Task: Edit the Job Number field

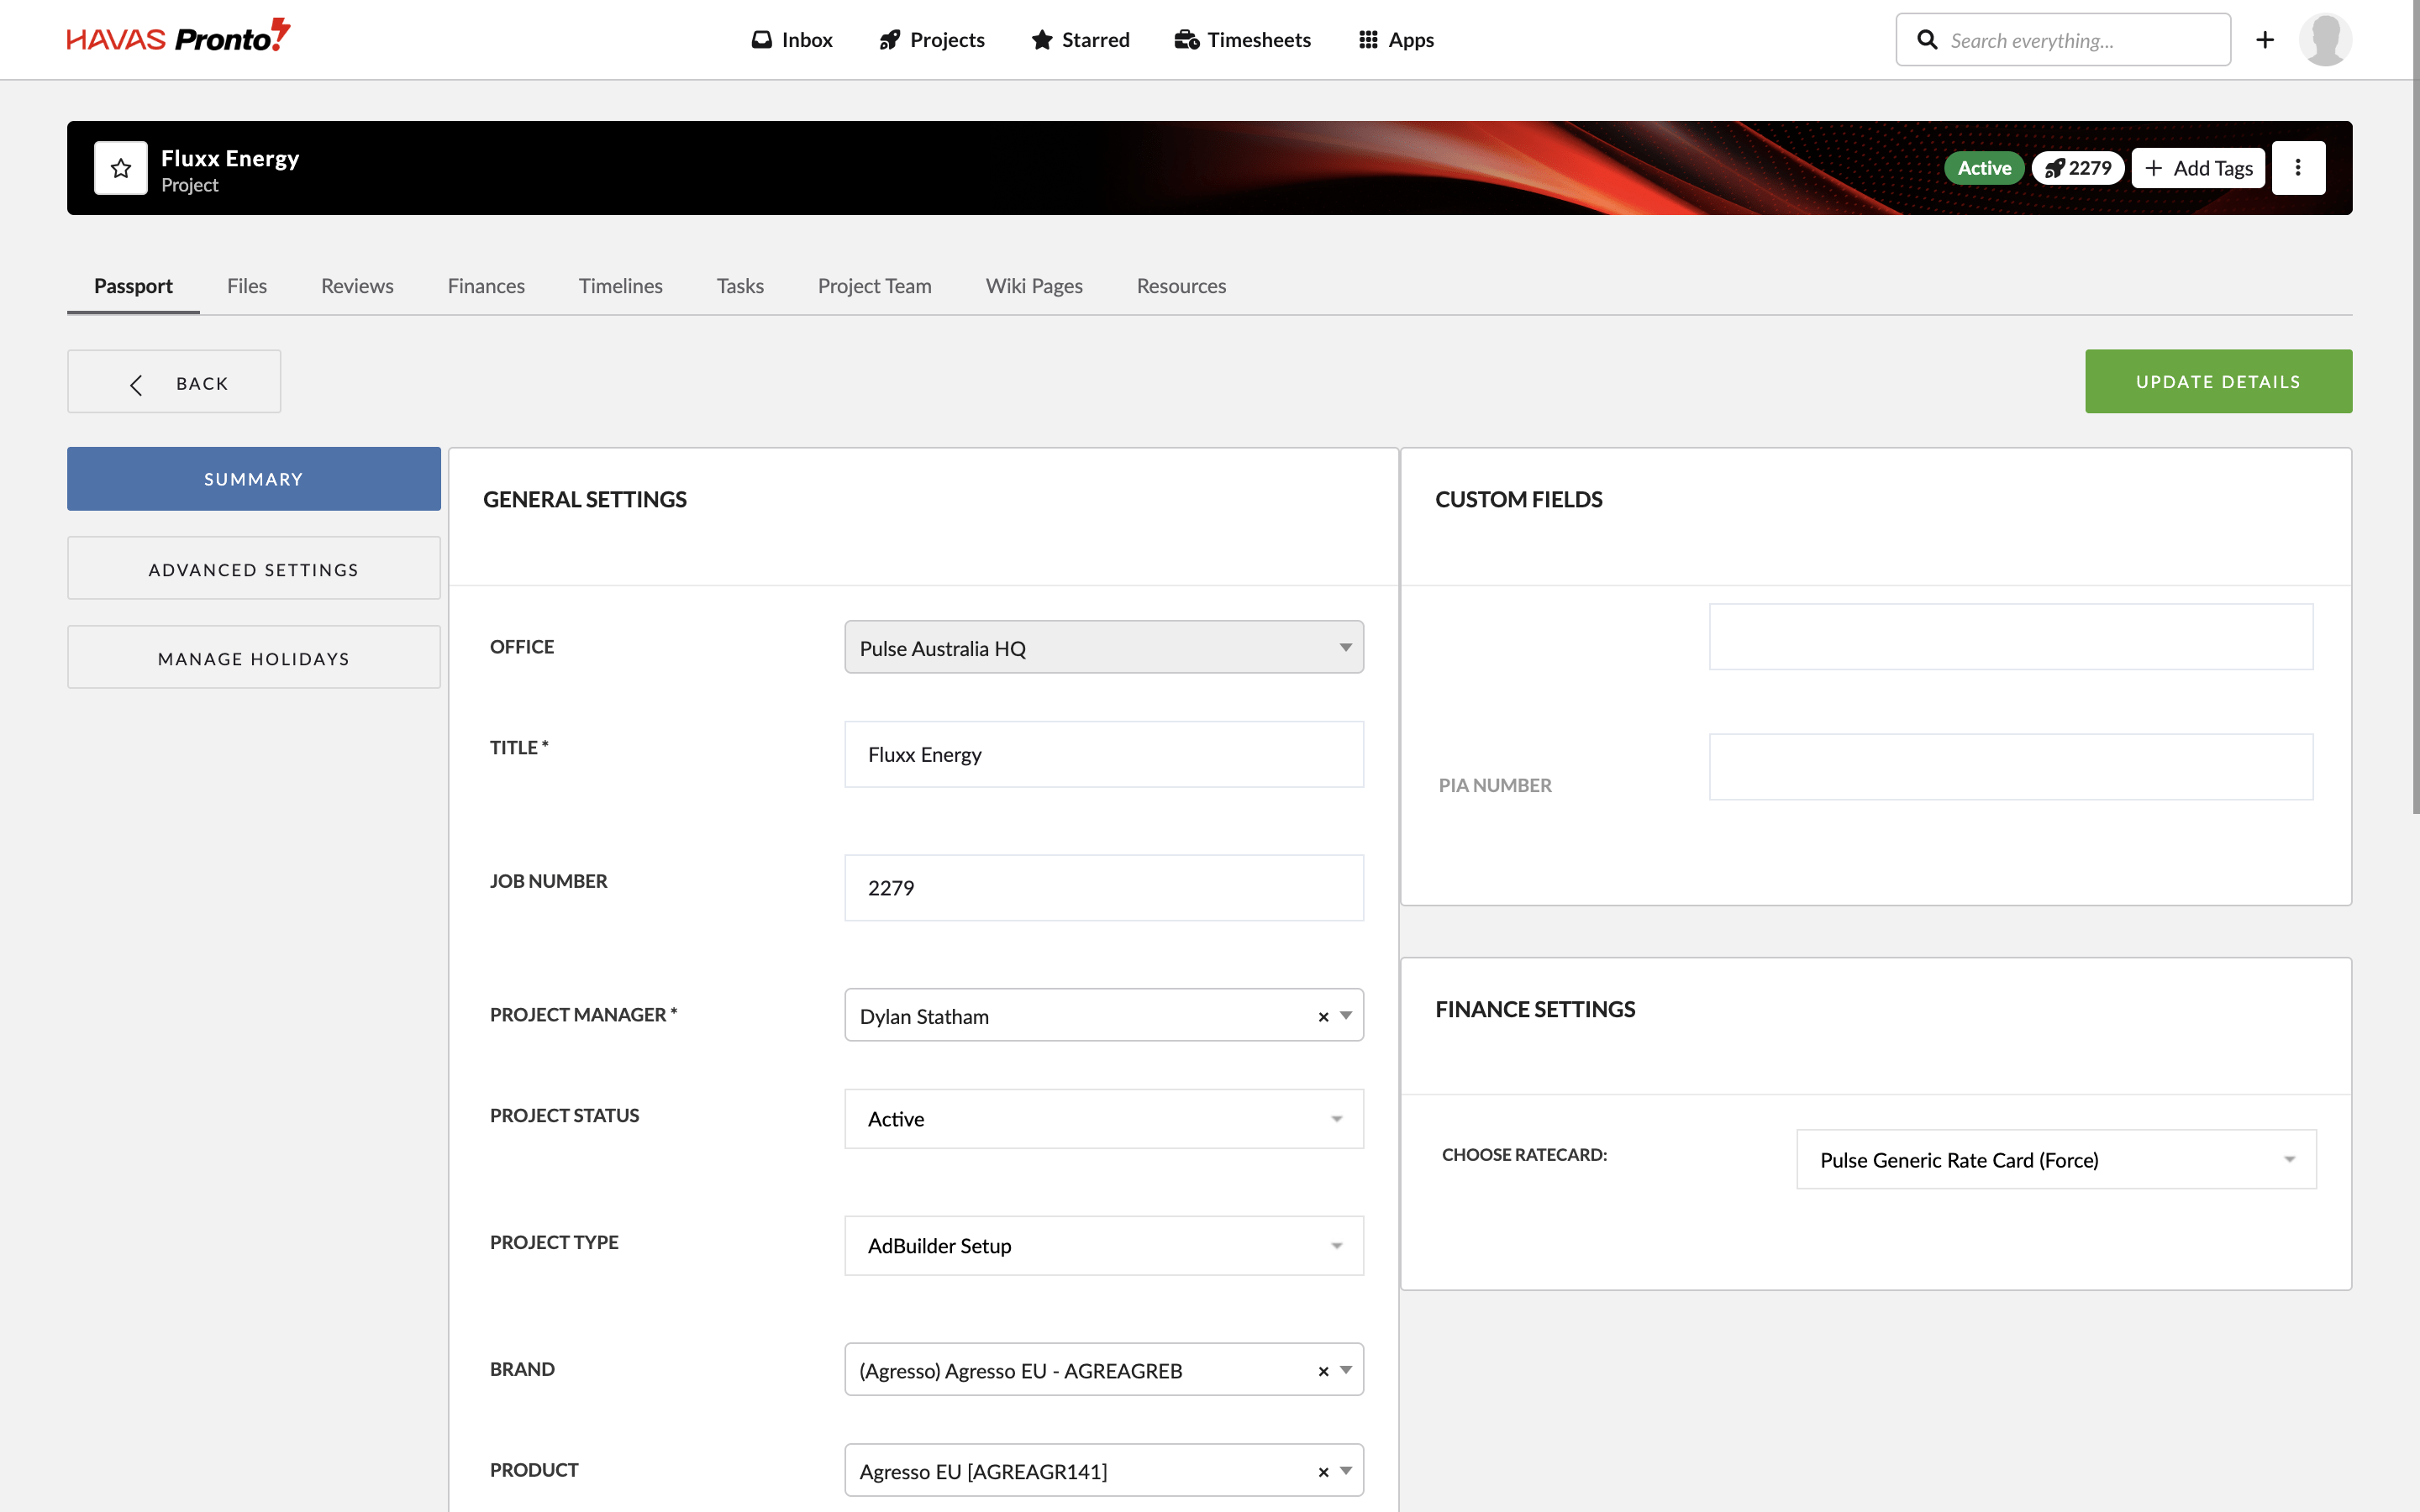Action: (x=1104, y=888)
